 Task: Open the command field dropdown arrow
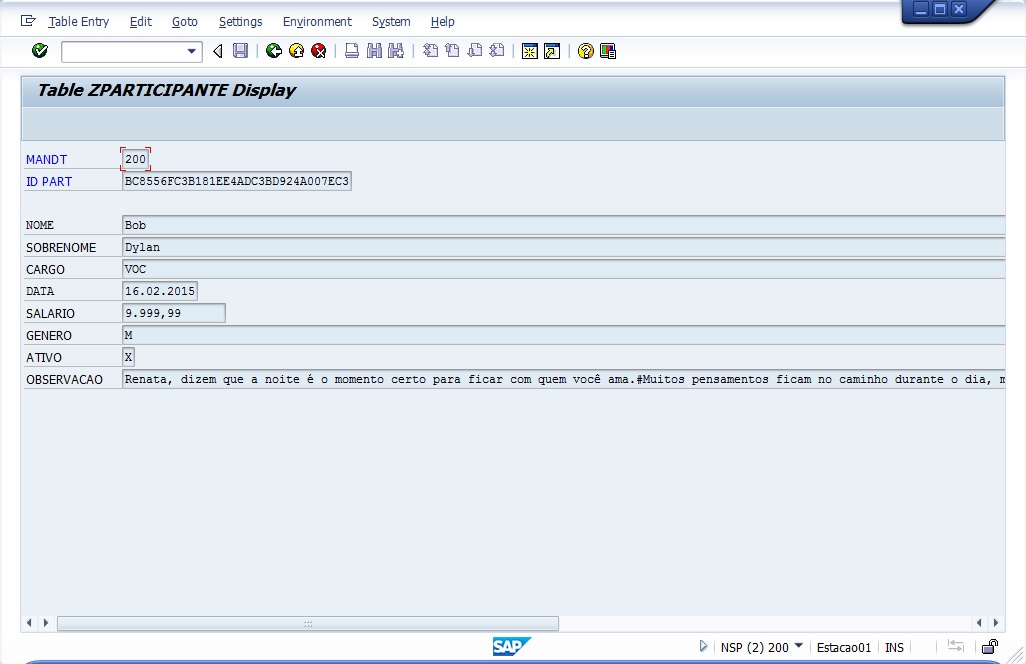point(192,51)
